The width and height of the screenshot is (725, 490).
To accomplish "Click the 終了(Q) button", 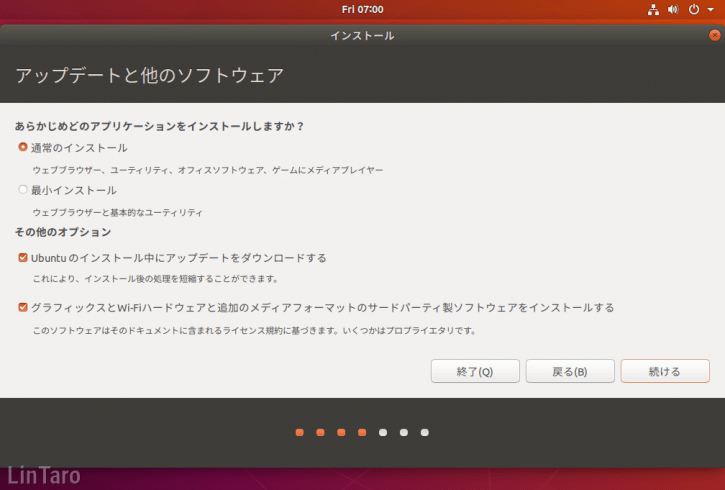I will [475, 371].
